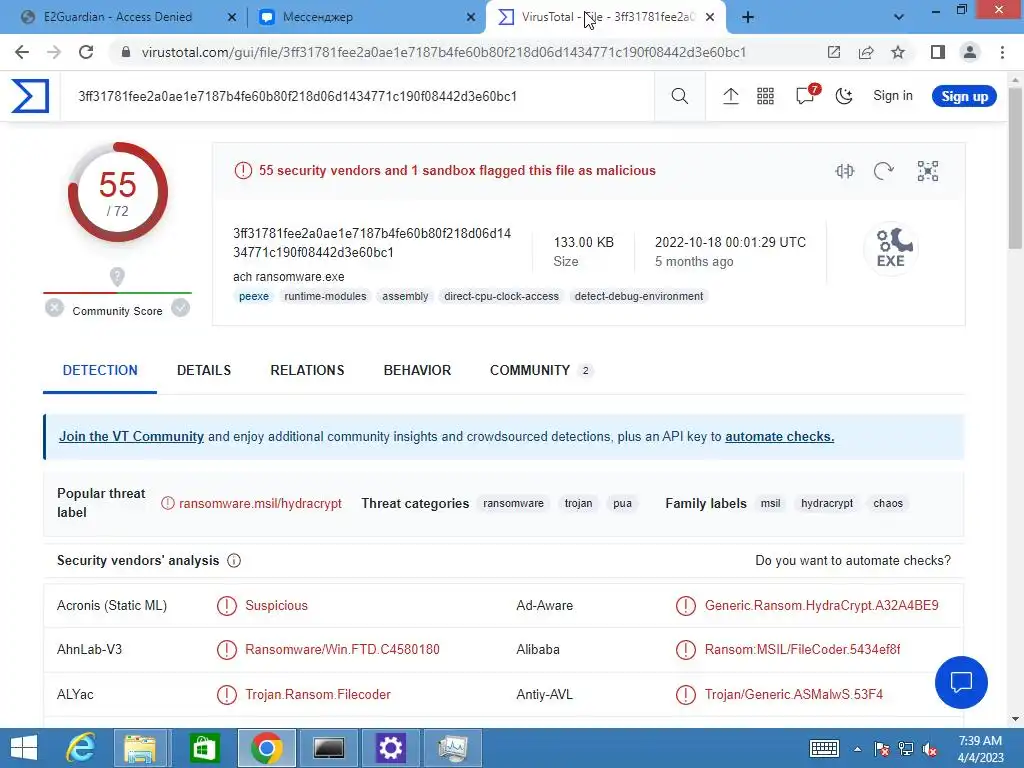Click the direct-cpu-clock-access tag
This screenshot has width=1024, height=768.
click(502, 296)
